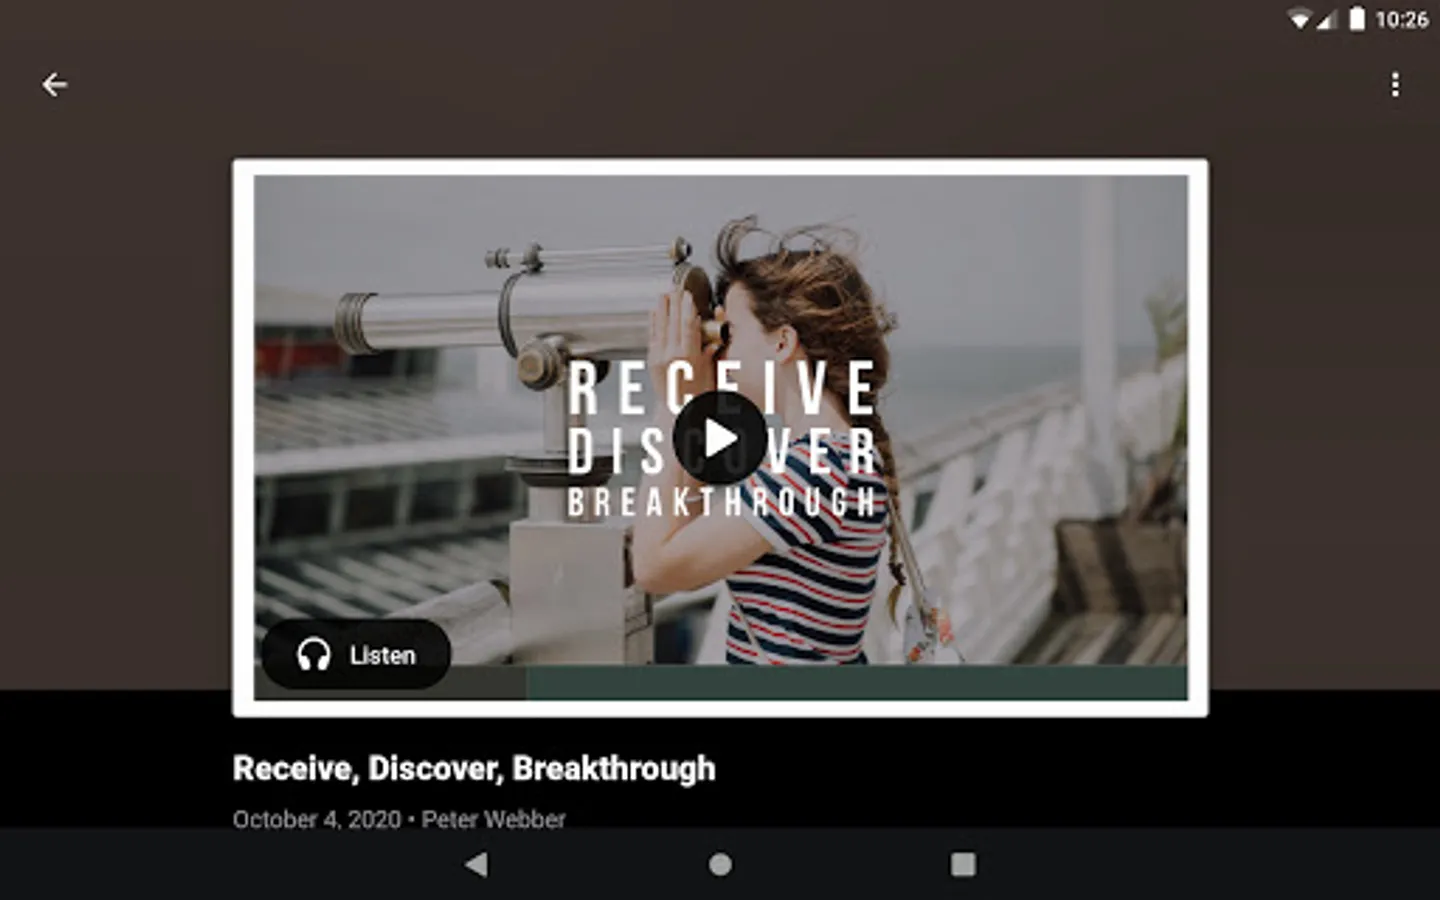Tap the Android back navigation button
The image size is (1440, 900).
coord(477,865)
